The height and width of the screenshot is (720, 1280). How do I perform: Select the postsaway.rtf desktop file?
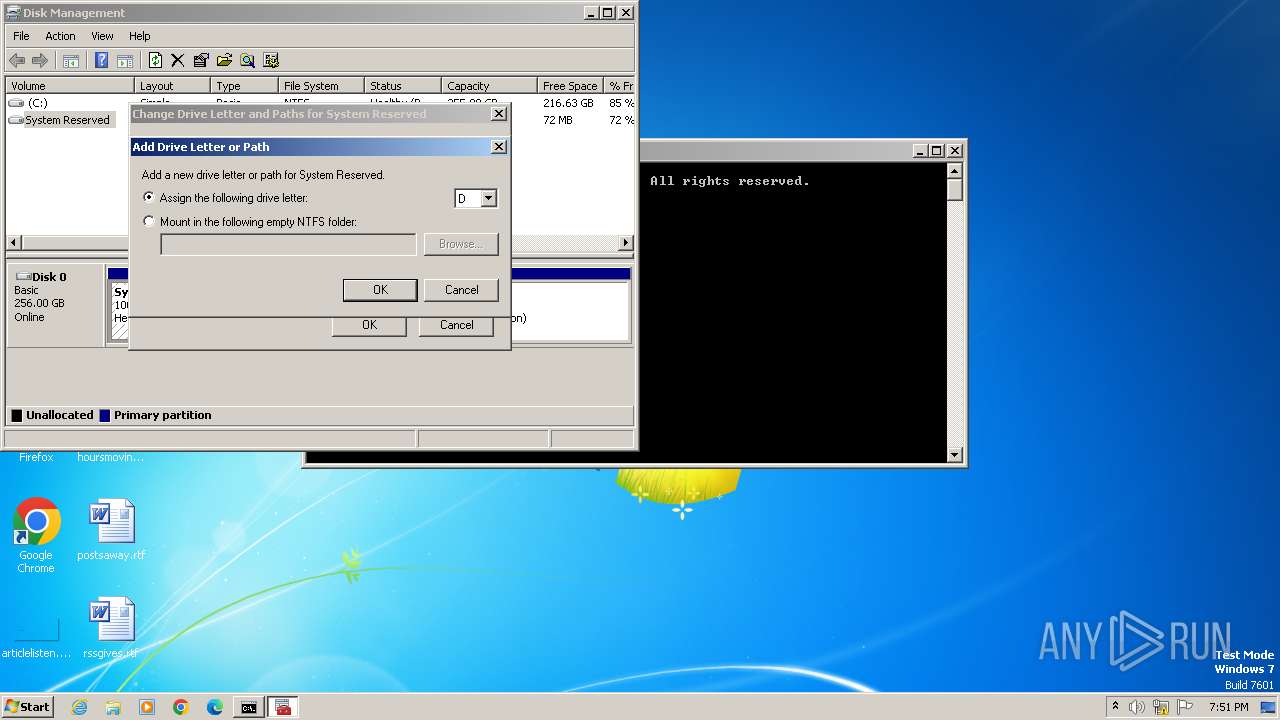(x=111, y=530)
